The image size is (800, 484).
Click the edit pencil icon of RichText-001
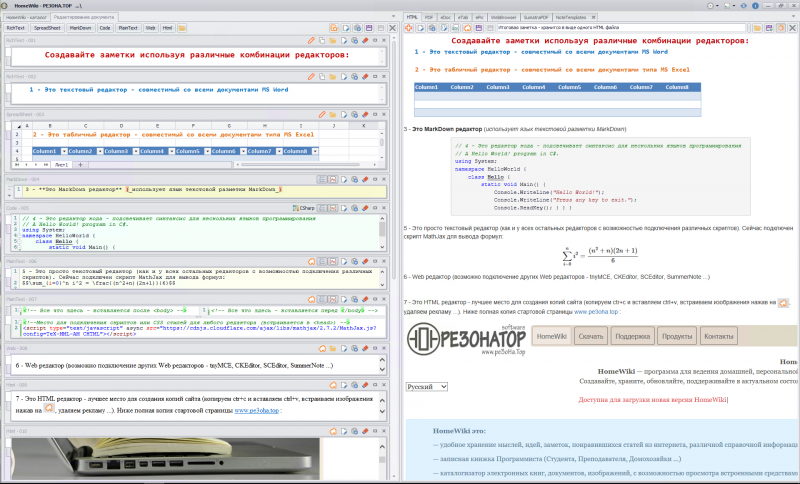click(x=311, y=40)
